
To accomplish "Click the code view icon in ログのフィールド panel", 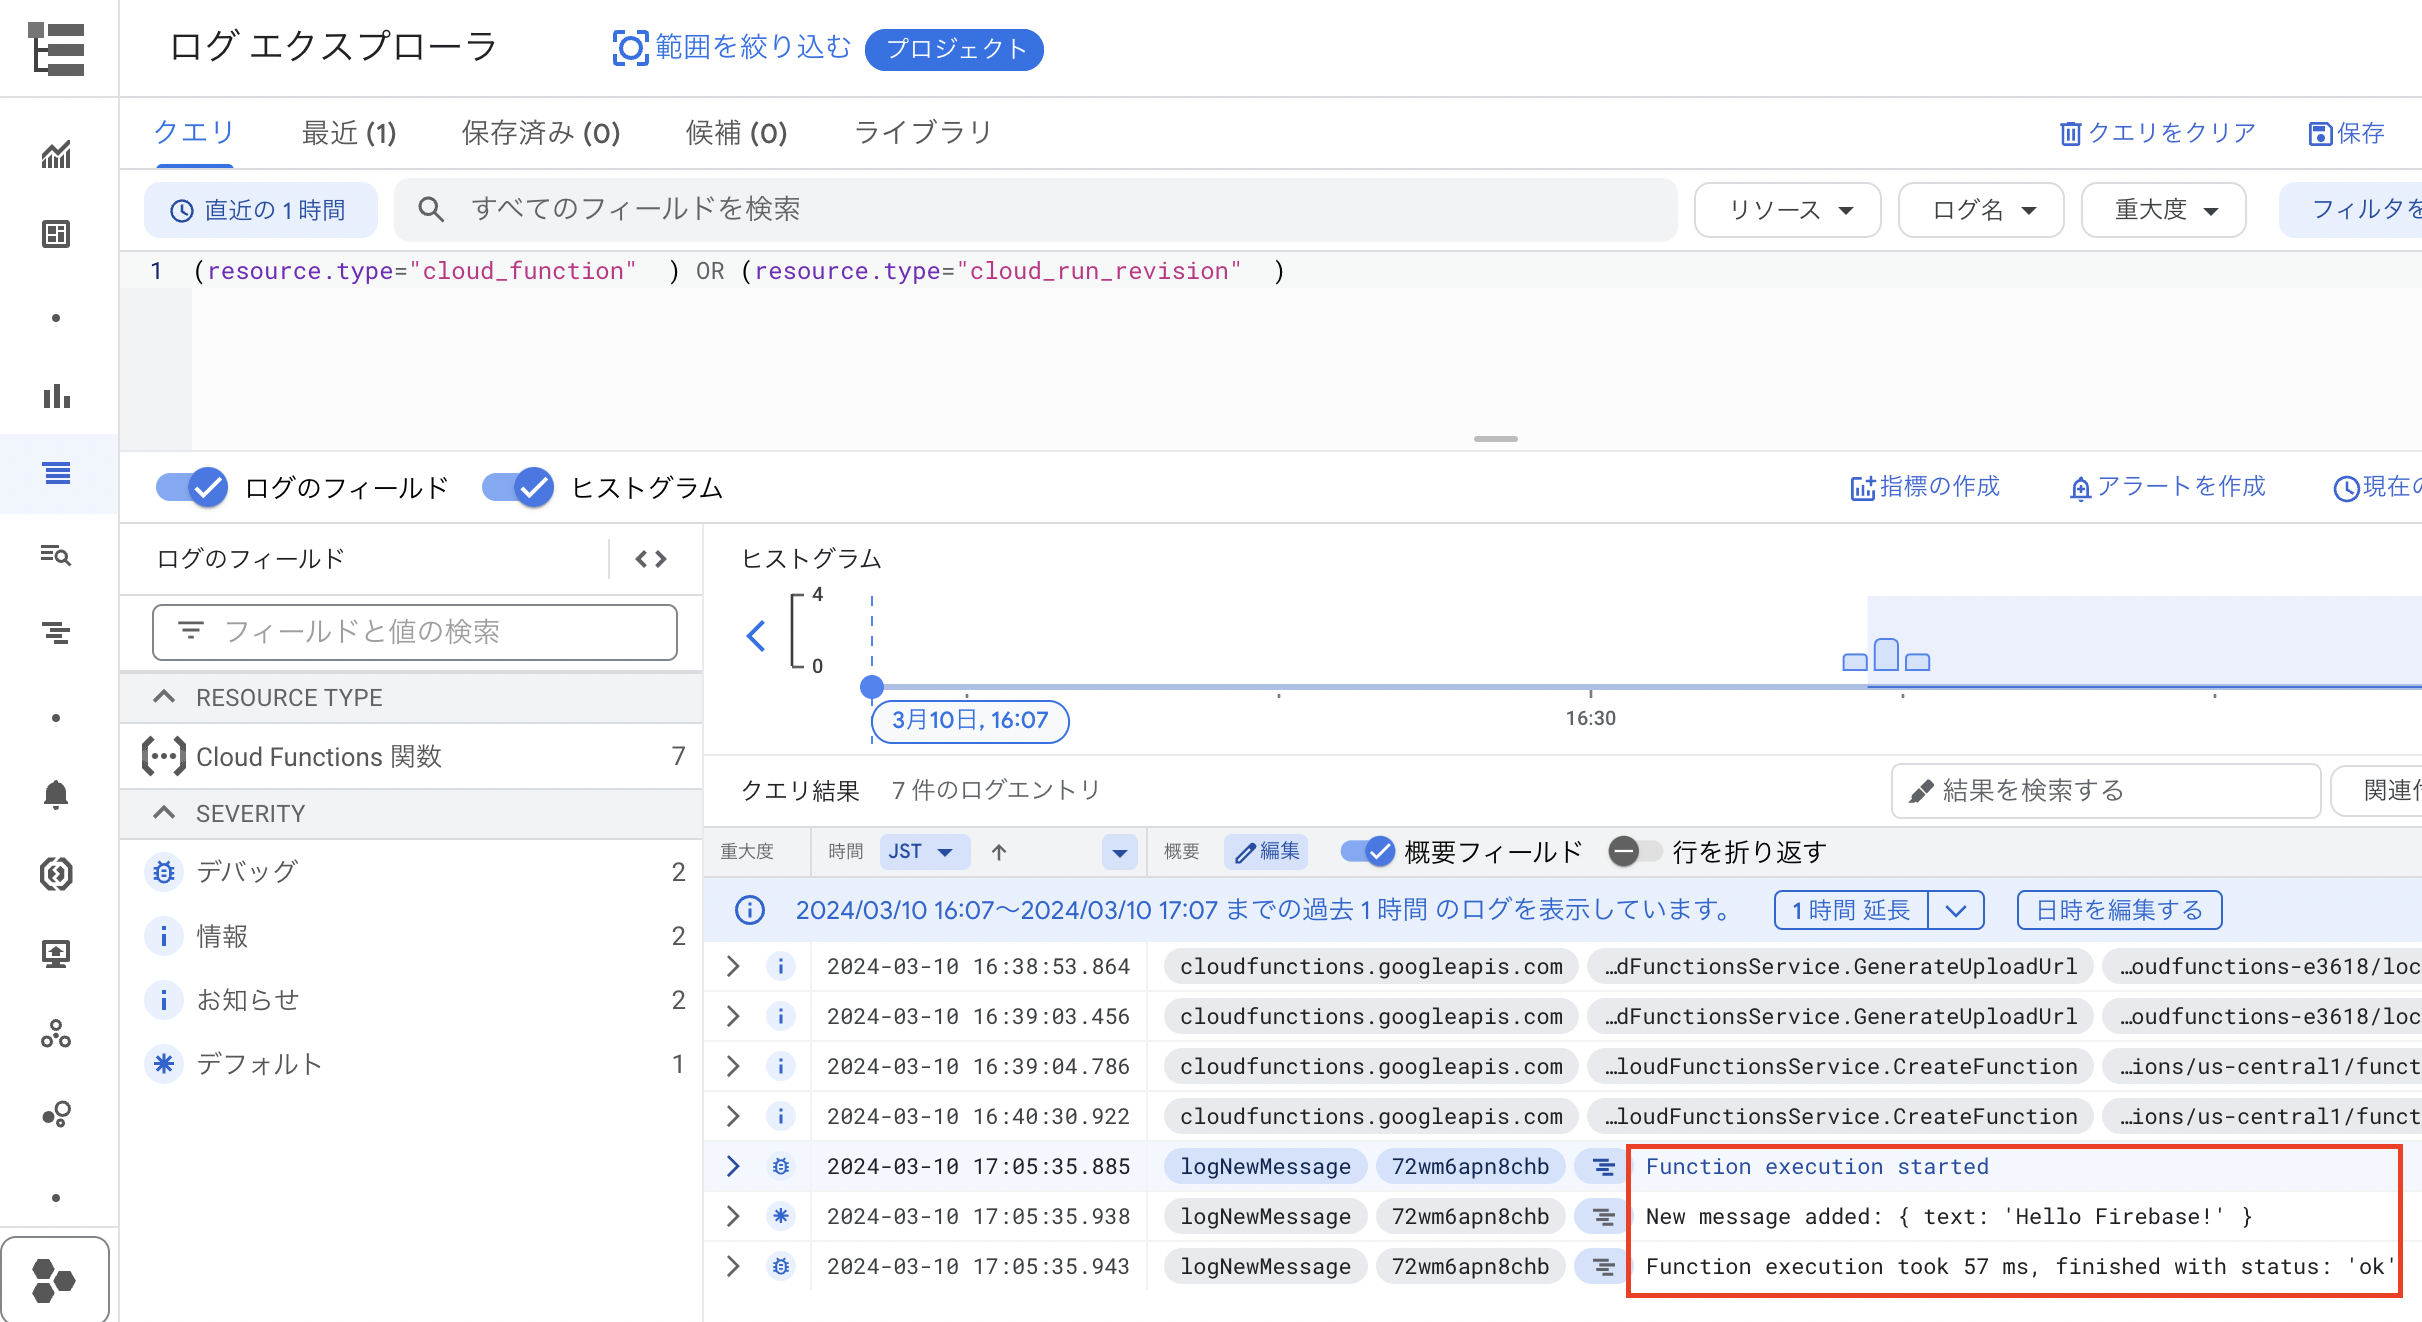I will 650,558.
